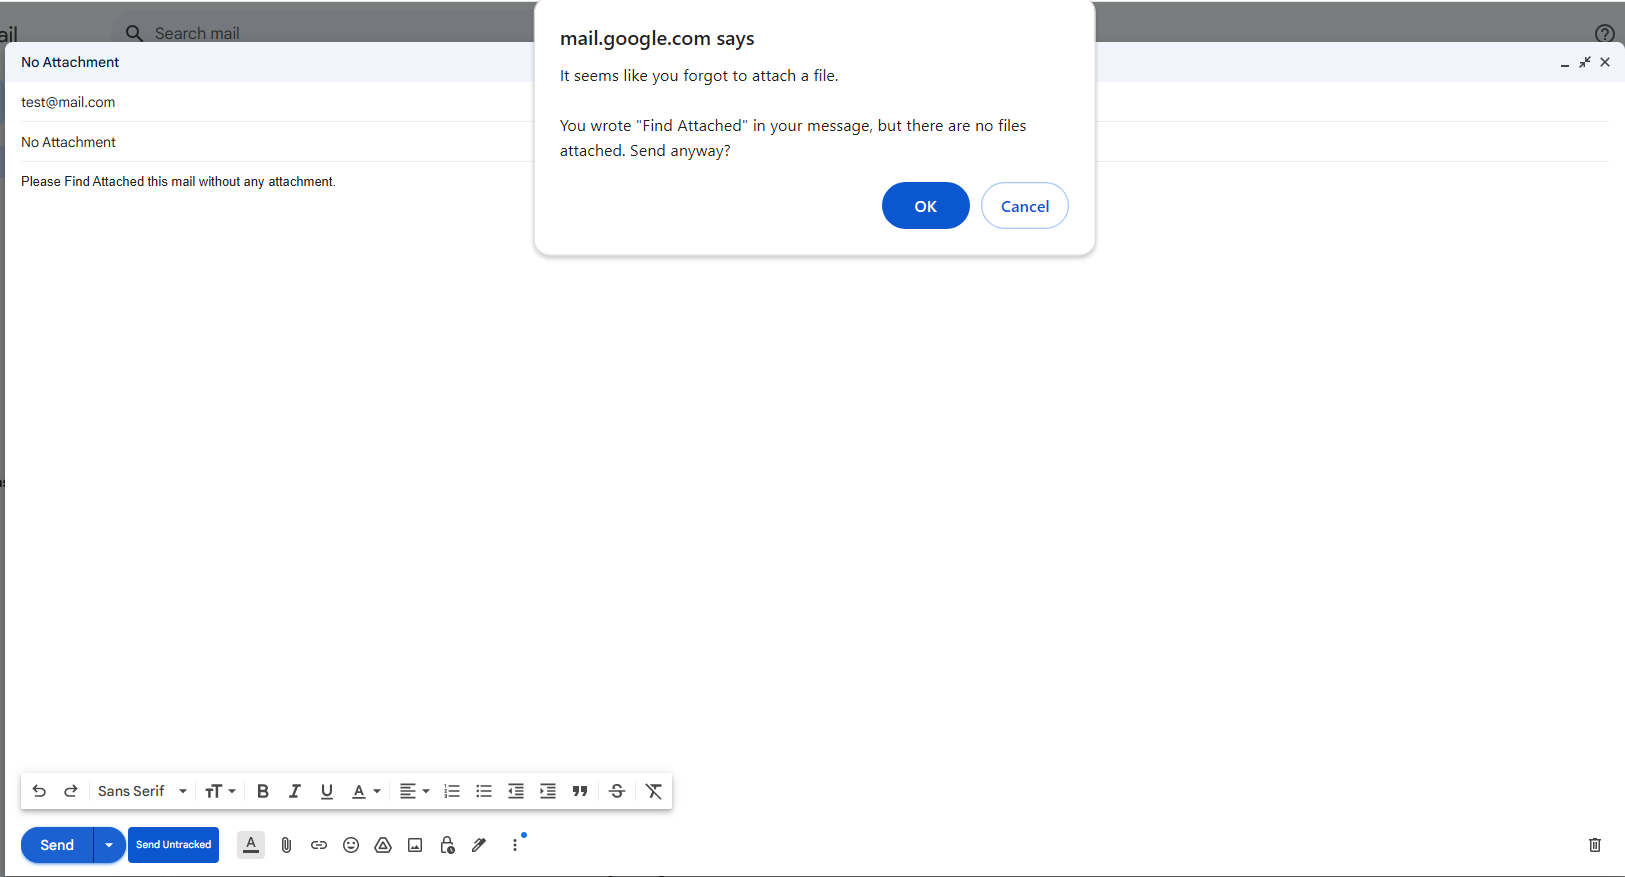Click into the message body text

pyautogui.click(x=178, y=181)
